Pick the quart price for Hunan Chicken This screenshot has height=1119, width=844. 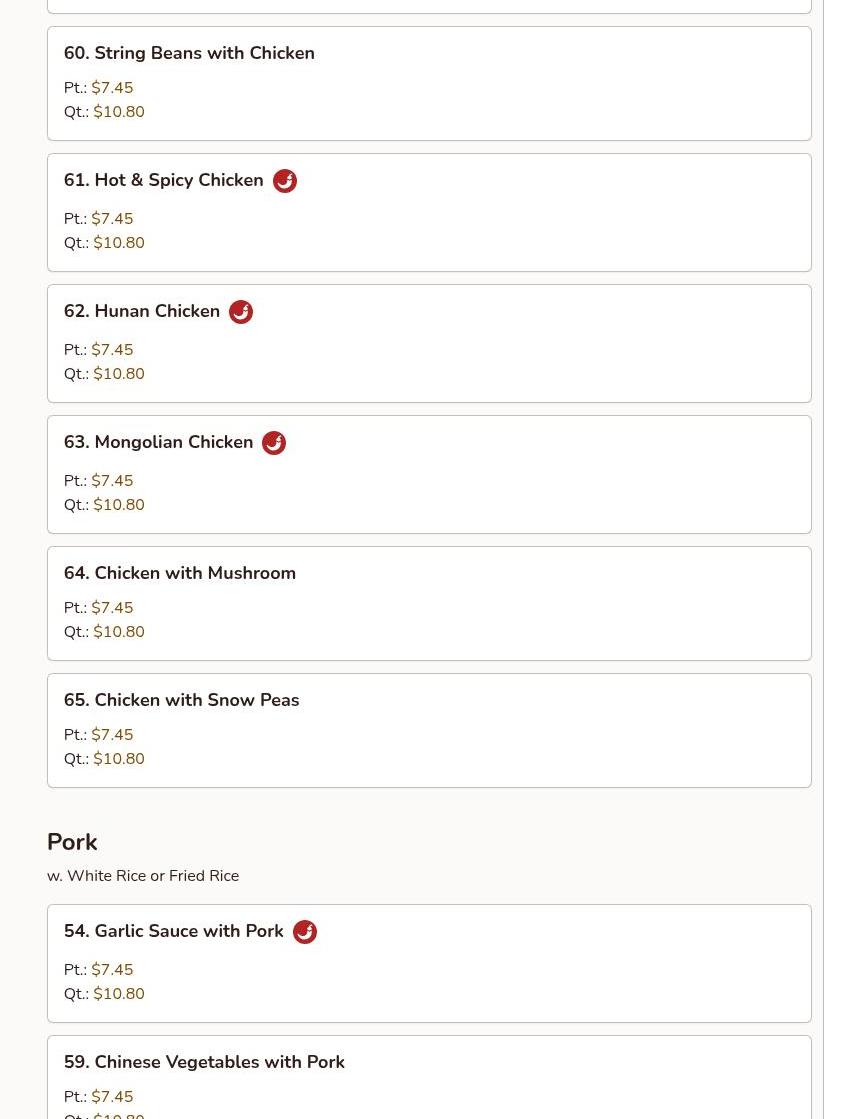pos(119,374)
